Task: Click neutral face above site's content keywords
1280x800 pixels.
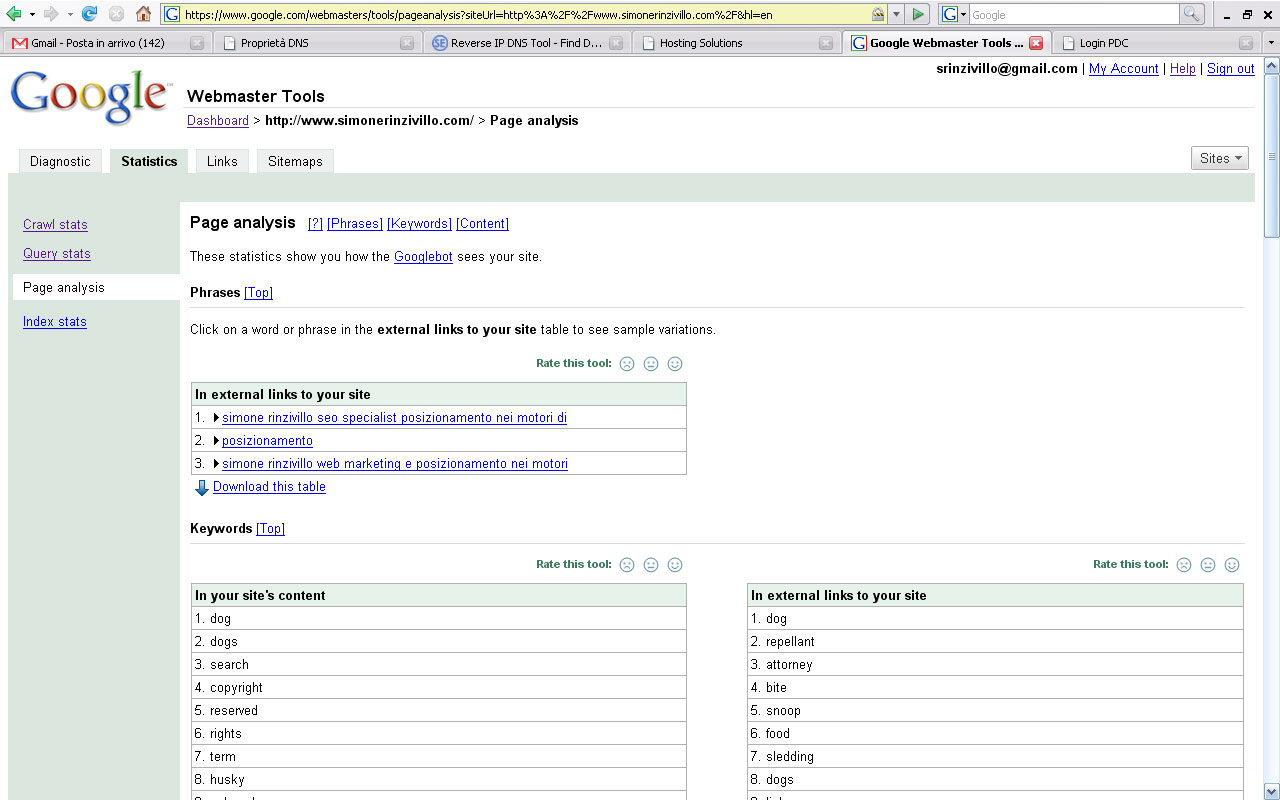Action: pos(651,565)
